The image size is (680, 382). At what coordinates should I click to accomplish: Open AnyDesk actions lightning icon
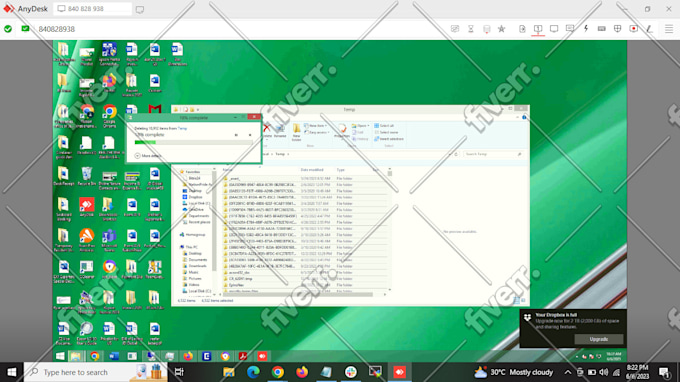coord(586,29)
